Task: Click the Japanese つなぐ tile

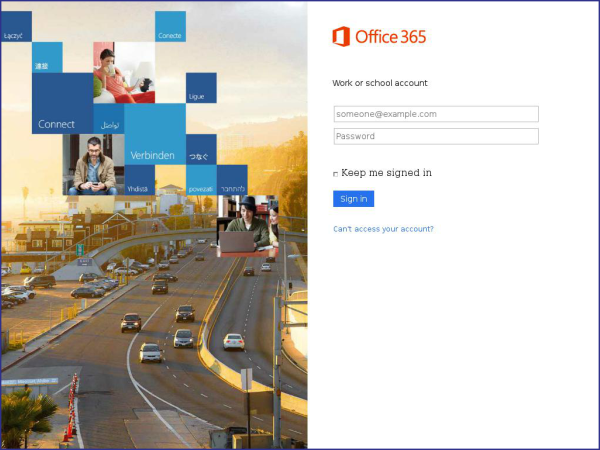Action: pyautogui.click(x=201, y=149)
